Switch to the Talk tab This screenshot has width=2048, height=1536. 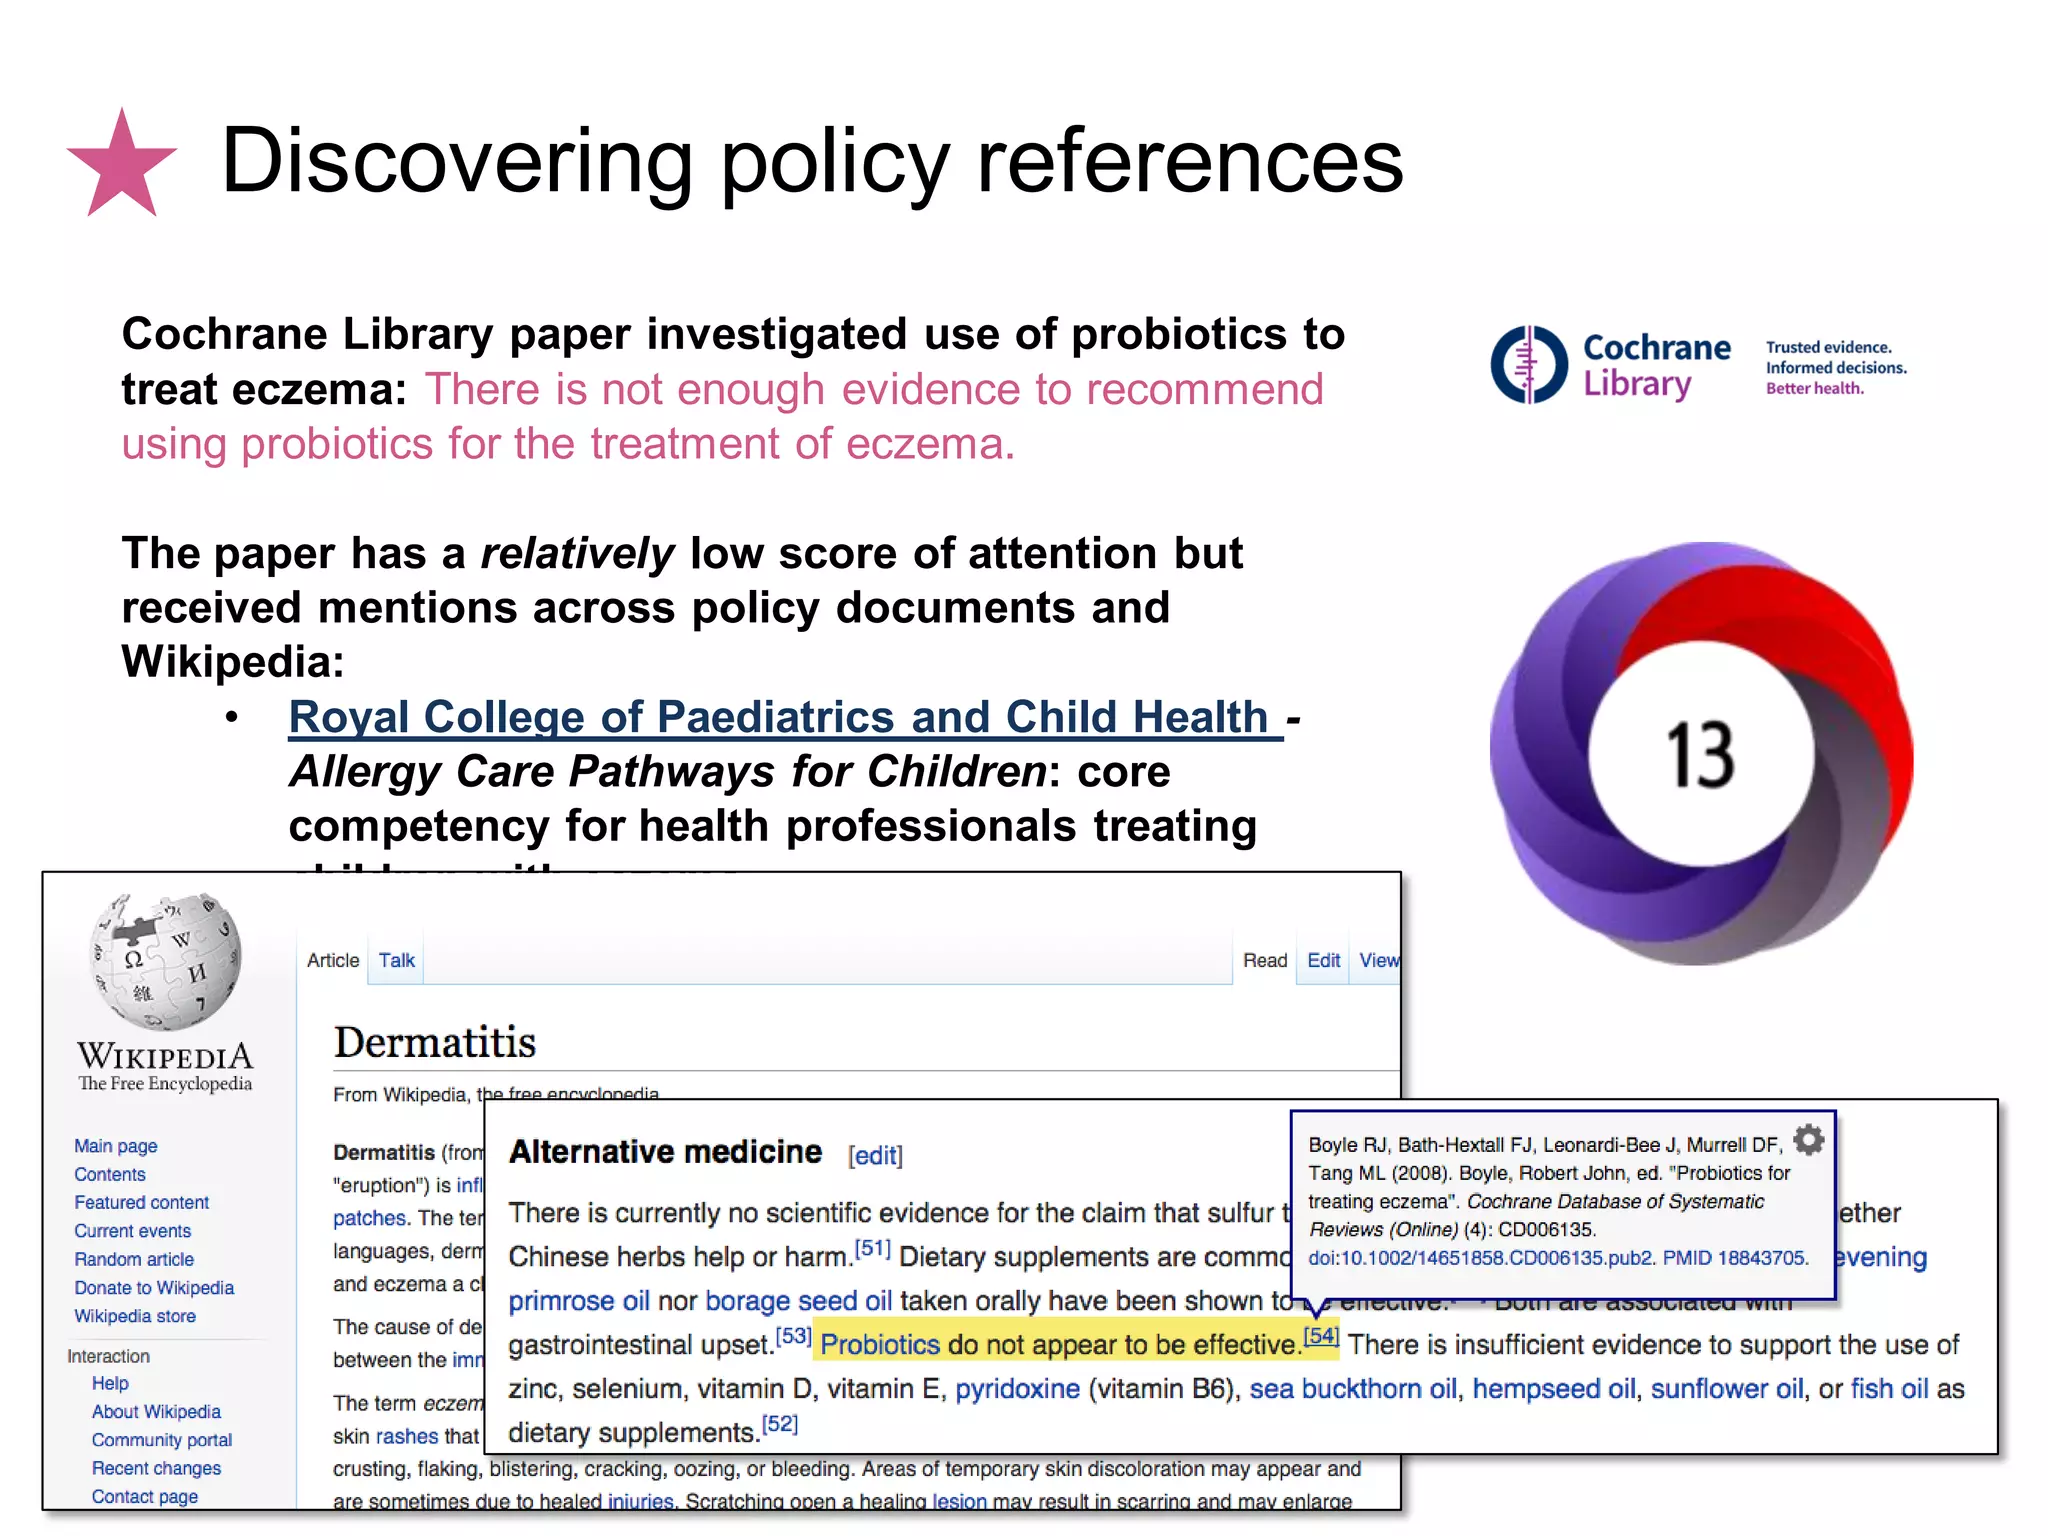point(396,960)
